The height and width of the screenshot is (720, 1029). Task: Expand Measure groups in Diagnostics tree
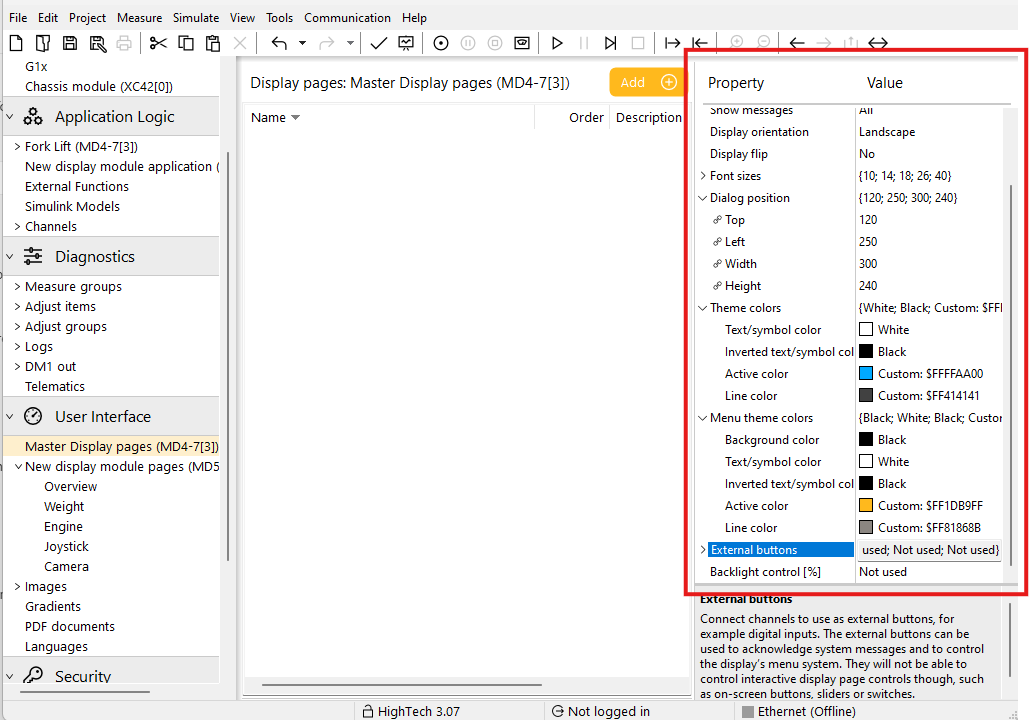coord(17,287)
